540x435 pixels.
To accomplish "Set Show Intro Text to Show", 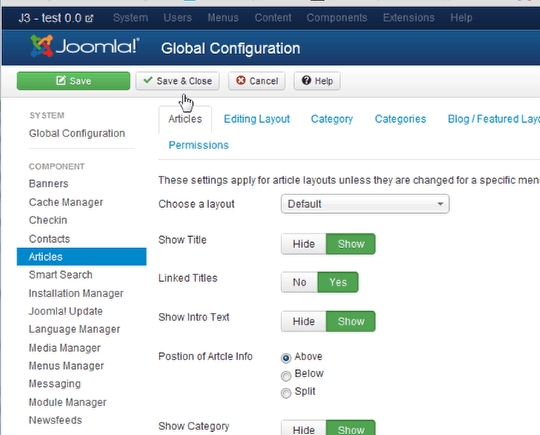I will (351, 321).
